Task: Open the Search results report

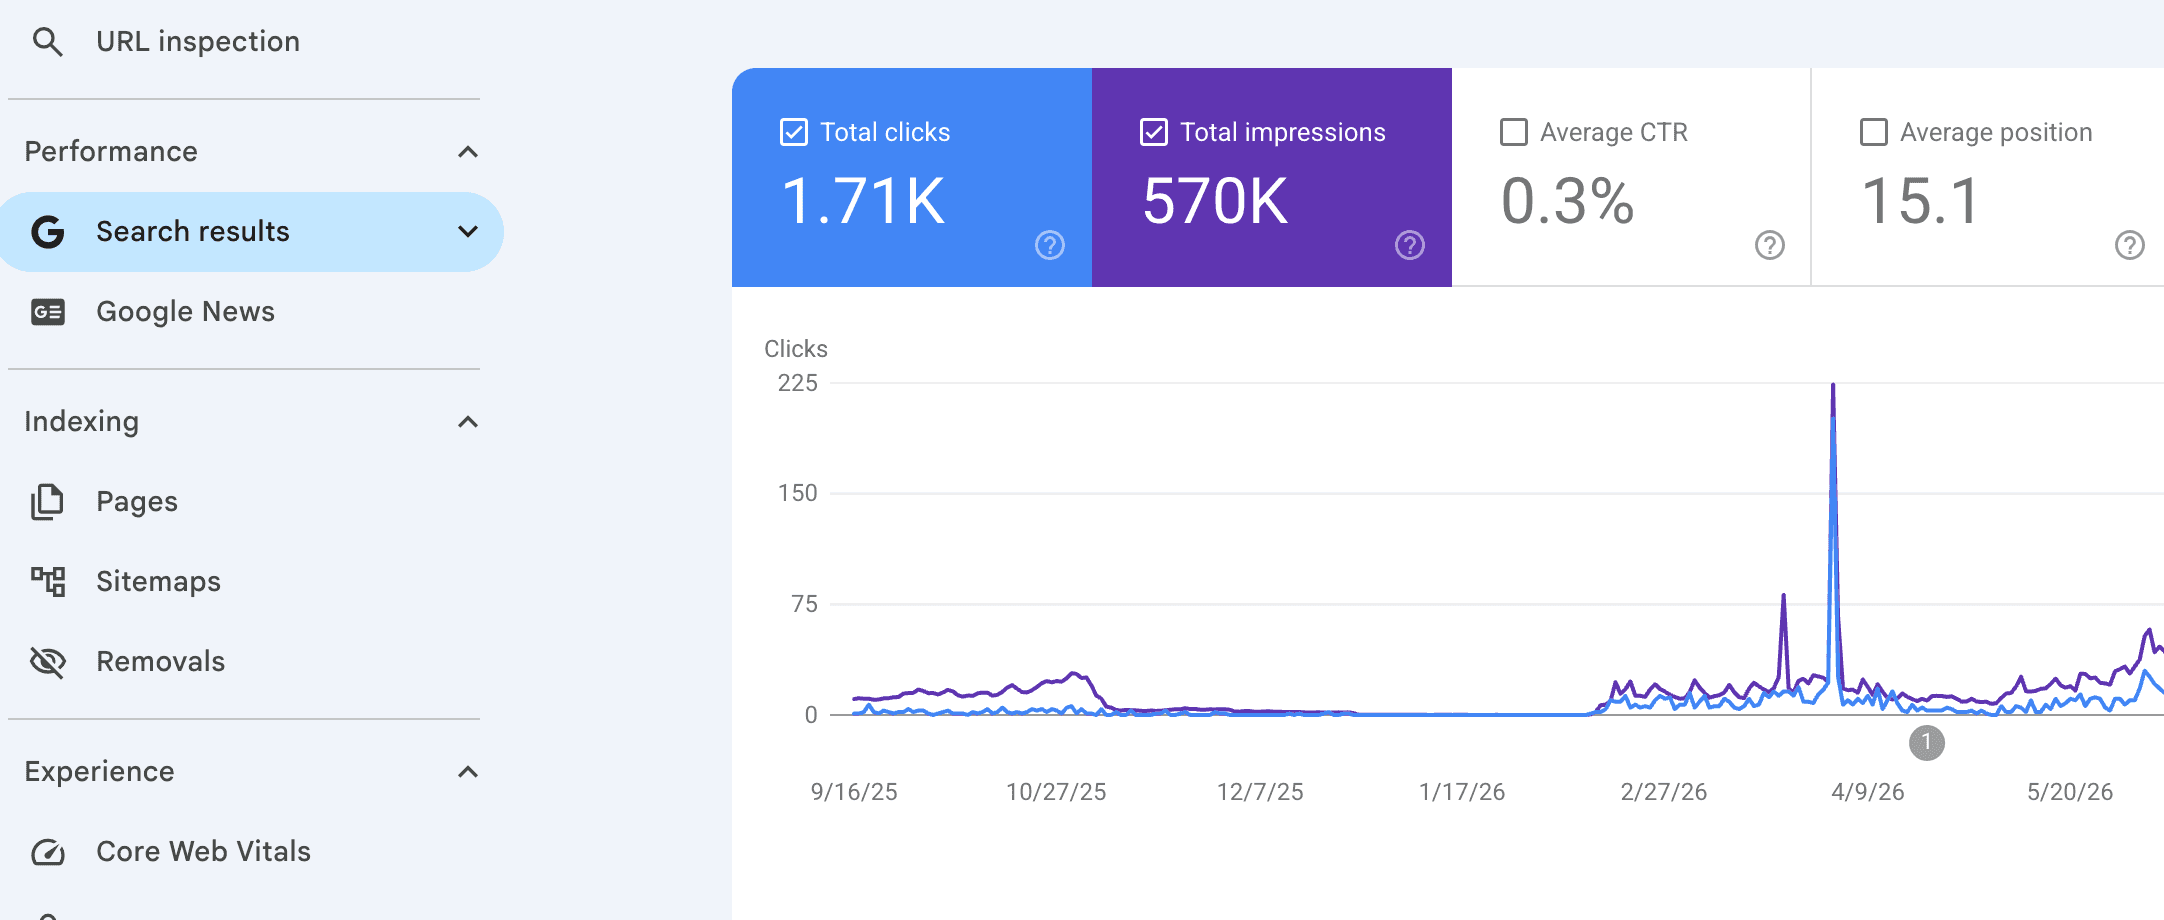Action: coord(250,232)
